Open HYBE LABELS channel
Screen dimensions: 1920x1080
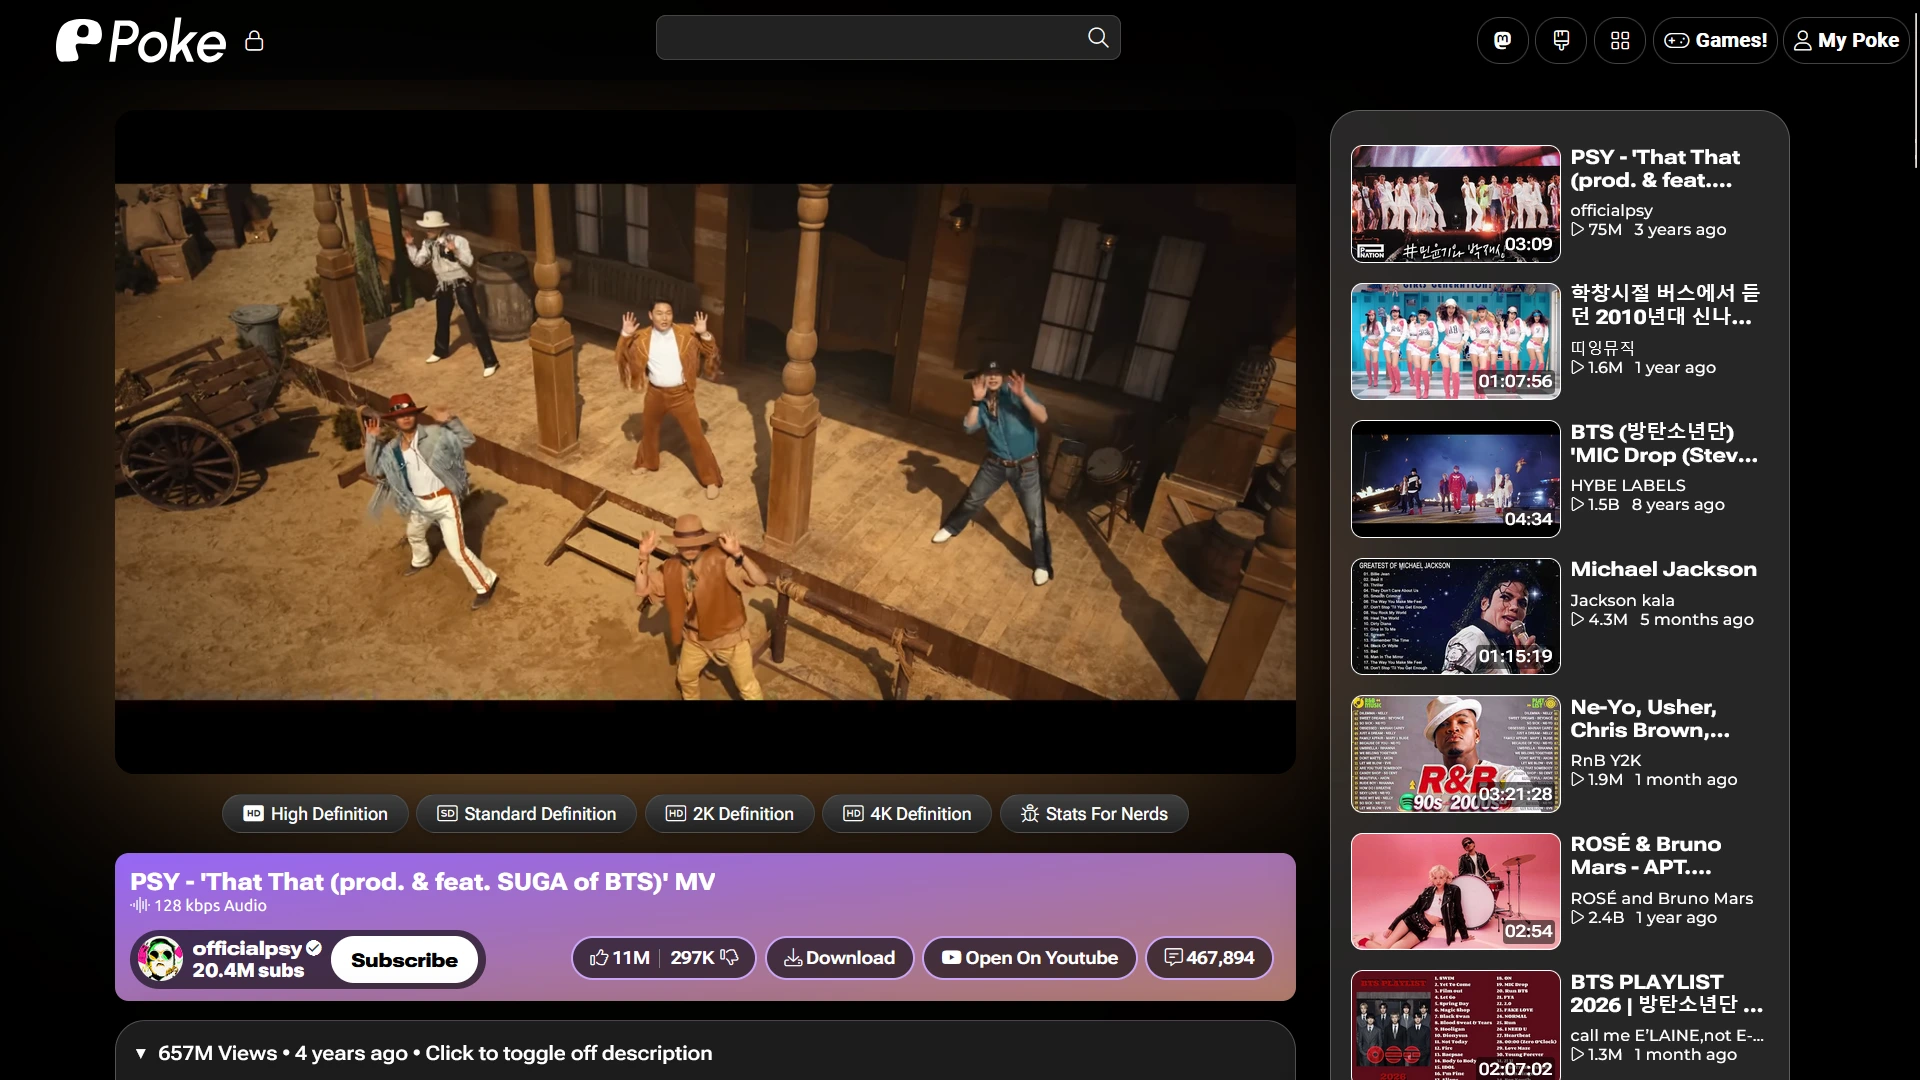point(1627,485)
